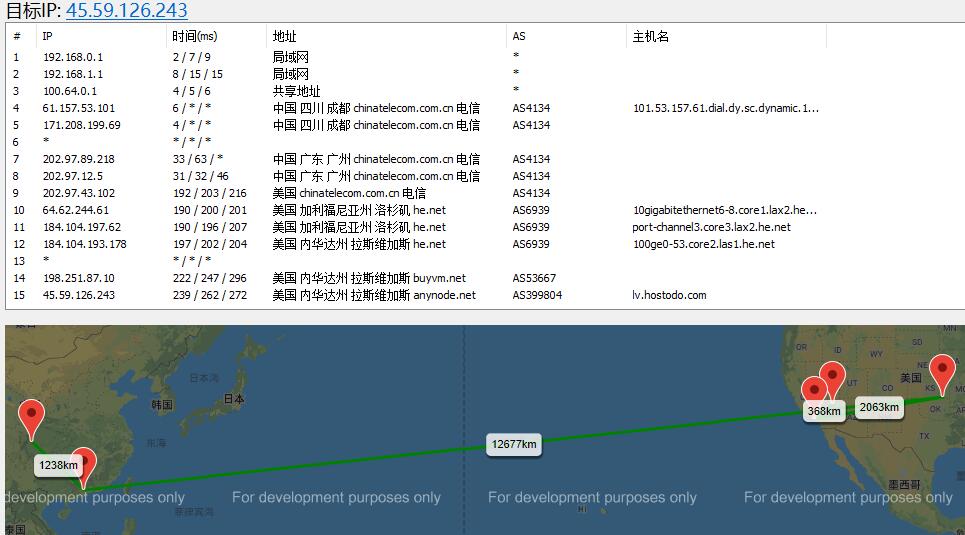Click the time value 190 / 200 / 201
The height and width of the screenshot is (535, 965).
point(210,210)
